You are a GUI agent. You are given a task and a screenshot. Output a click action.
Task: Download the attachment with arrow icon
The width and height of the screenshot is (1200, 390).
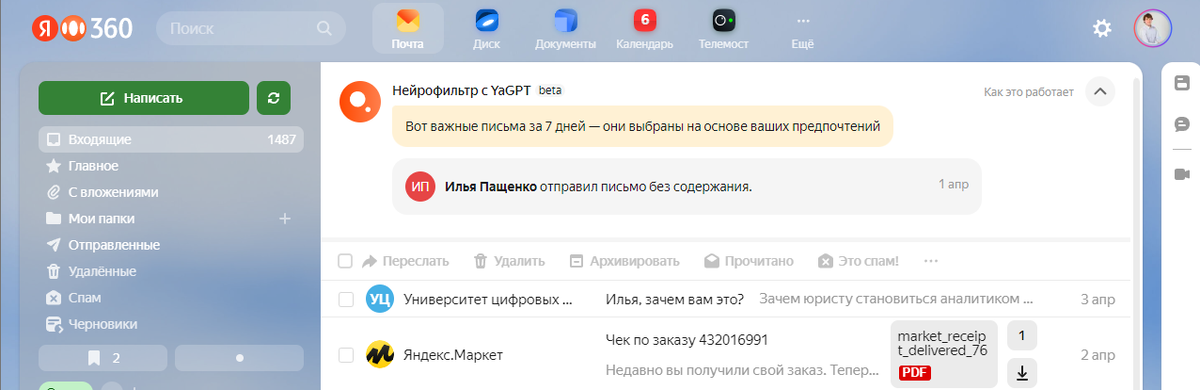[x=1021, y=373]
